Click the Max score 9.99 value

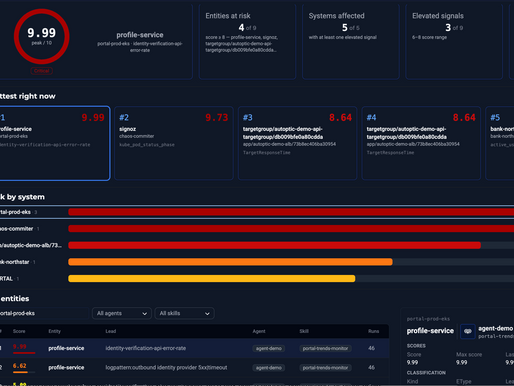click(x=462, y=362)
